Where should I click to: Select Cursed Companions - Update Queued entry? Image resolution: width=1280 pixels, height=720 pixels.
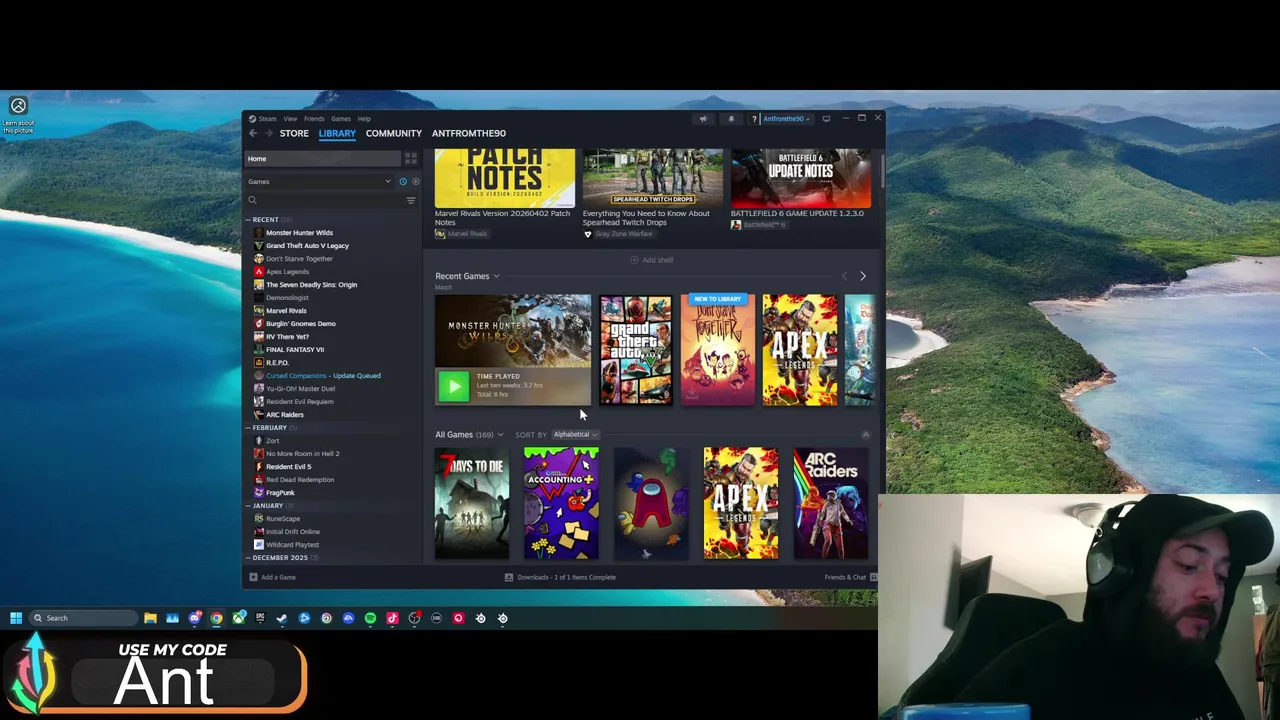point(323,376)
